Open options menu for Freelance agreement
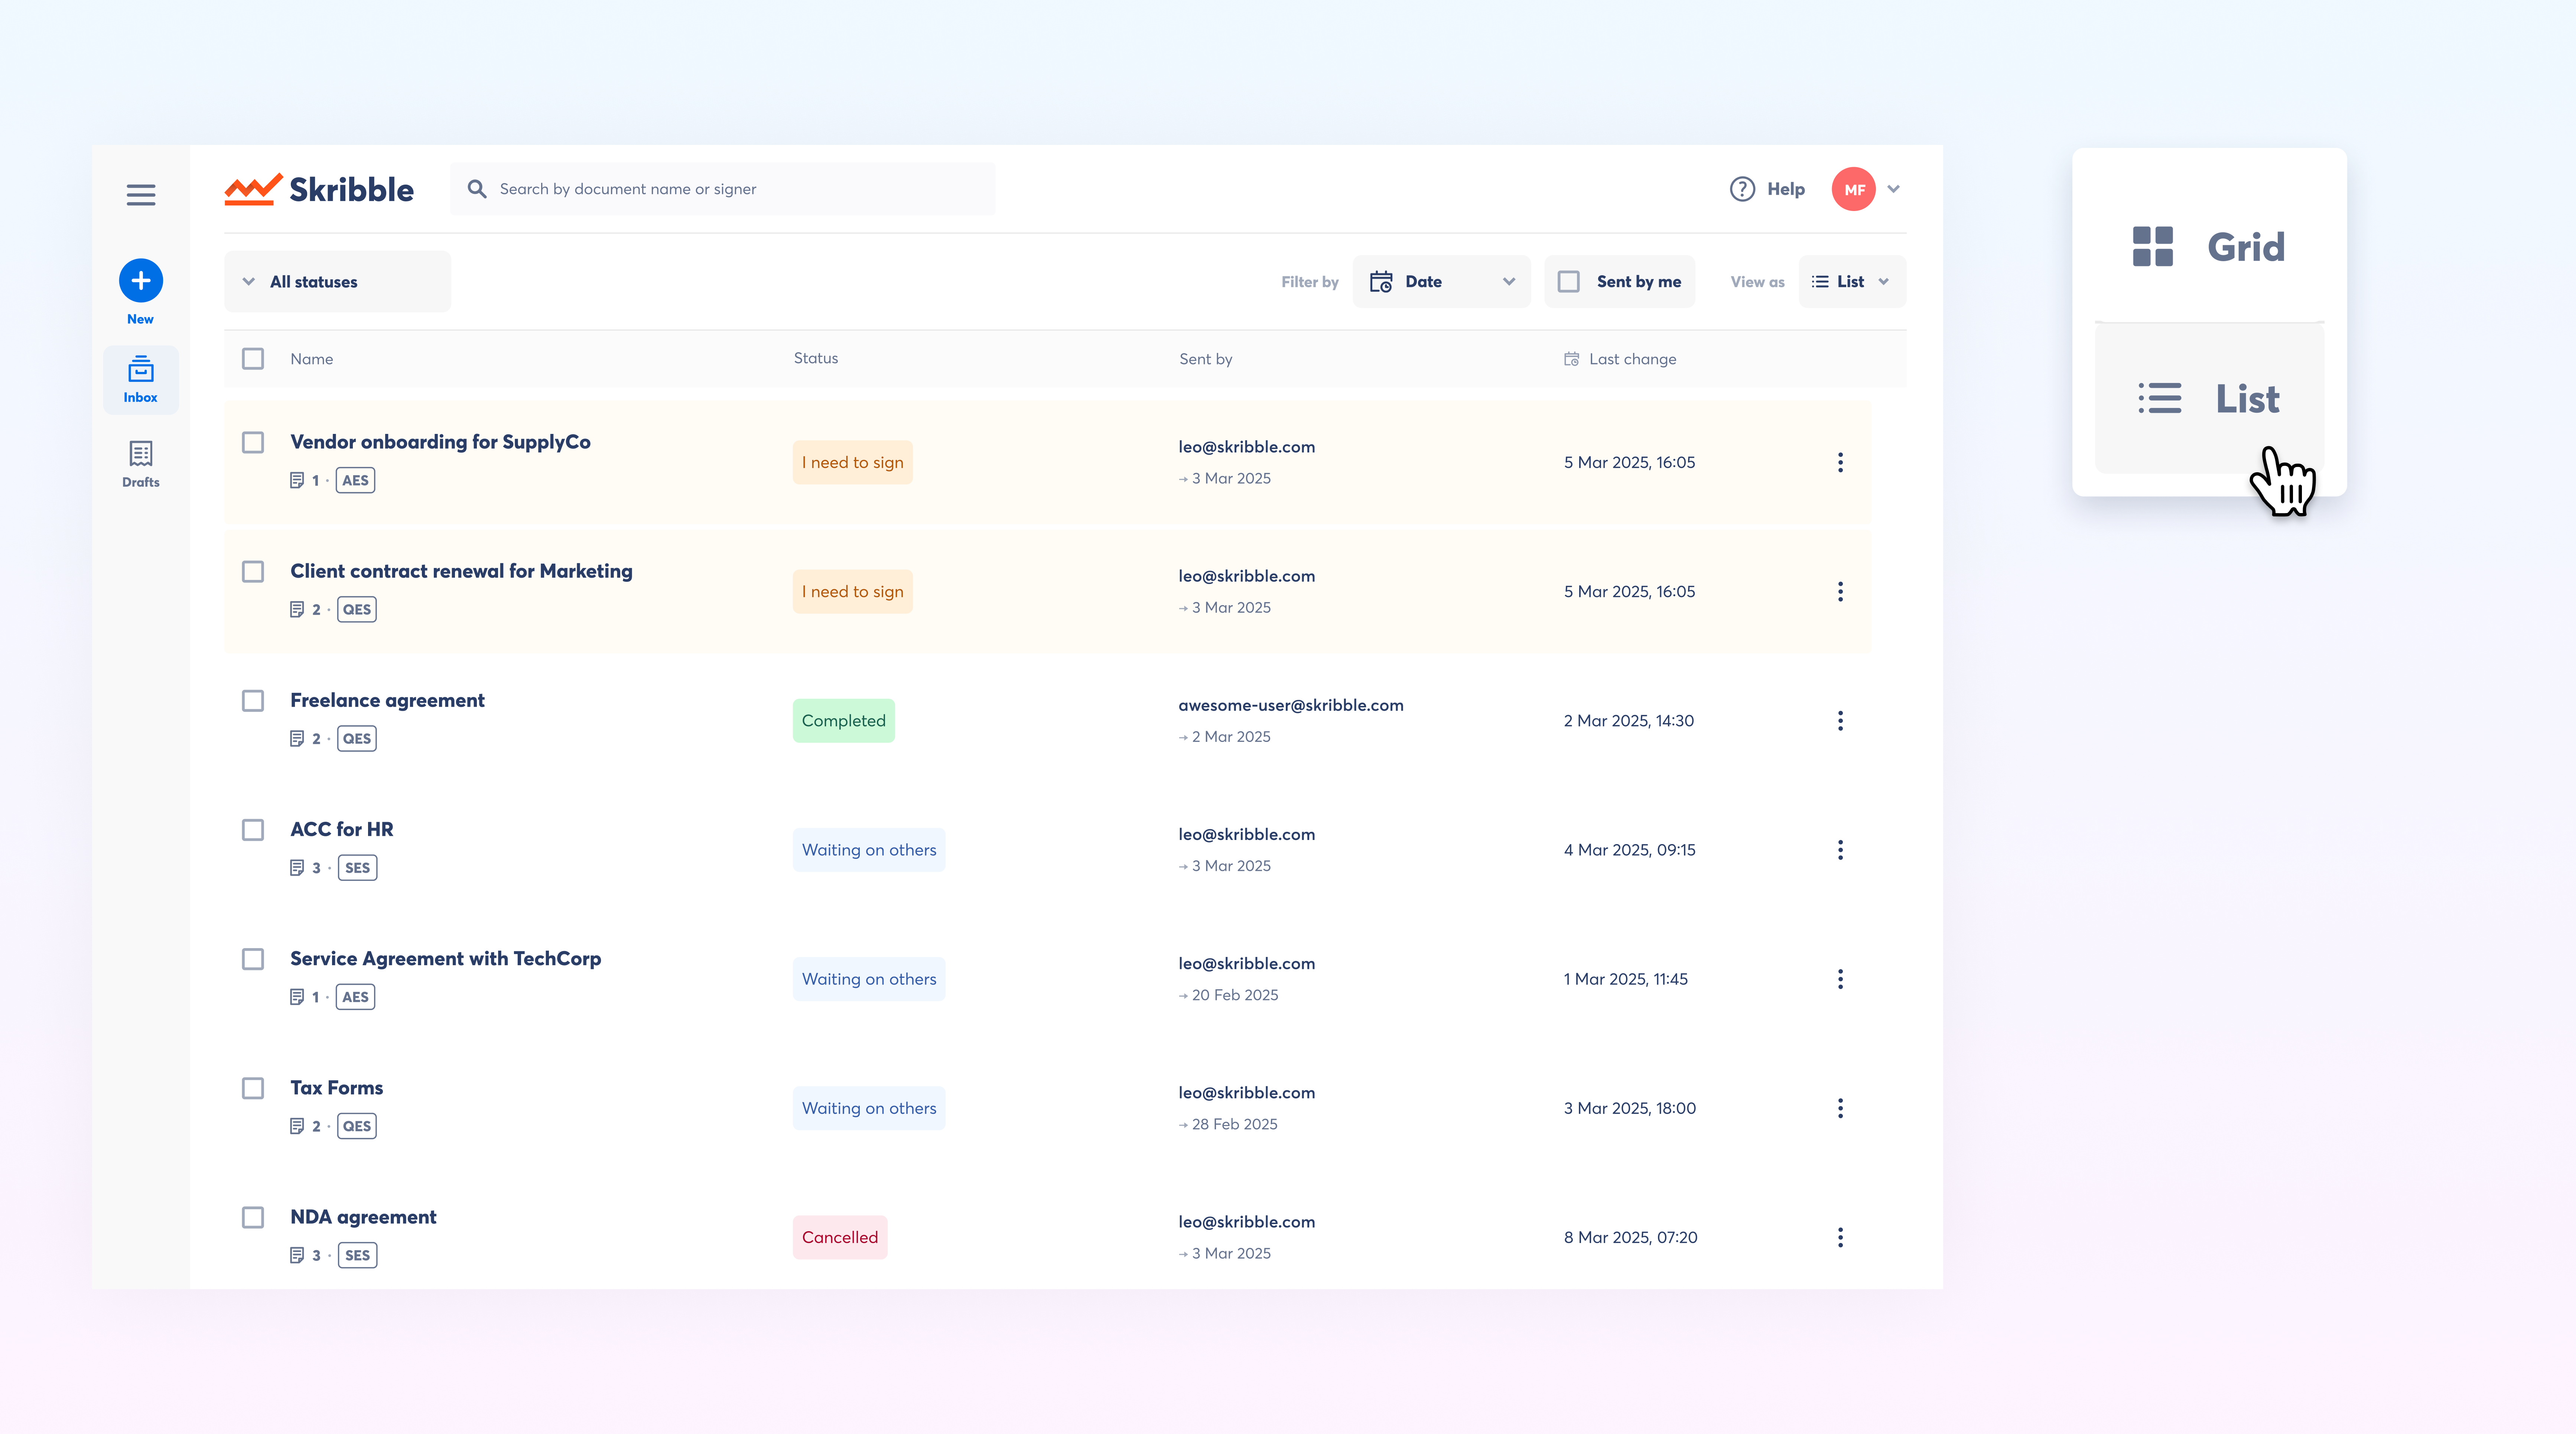Image resolution: width=2576 pixels, height=1434 pixels. click(1840, 721)
